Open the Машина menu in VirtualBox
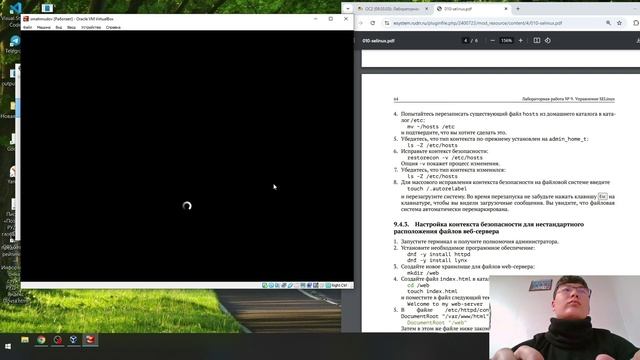This screenshot has width=640, height=360. [44, 27]
